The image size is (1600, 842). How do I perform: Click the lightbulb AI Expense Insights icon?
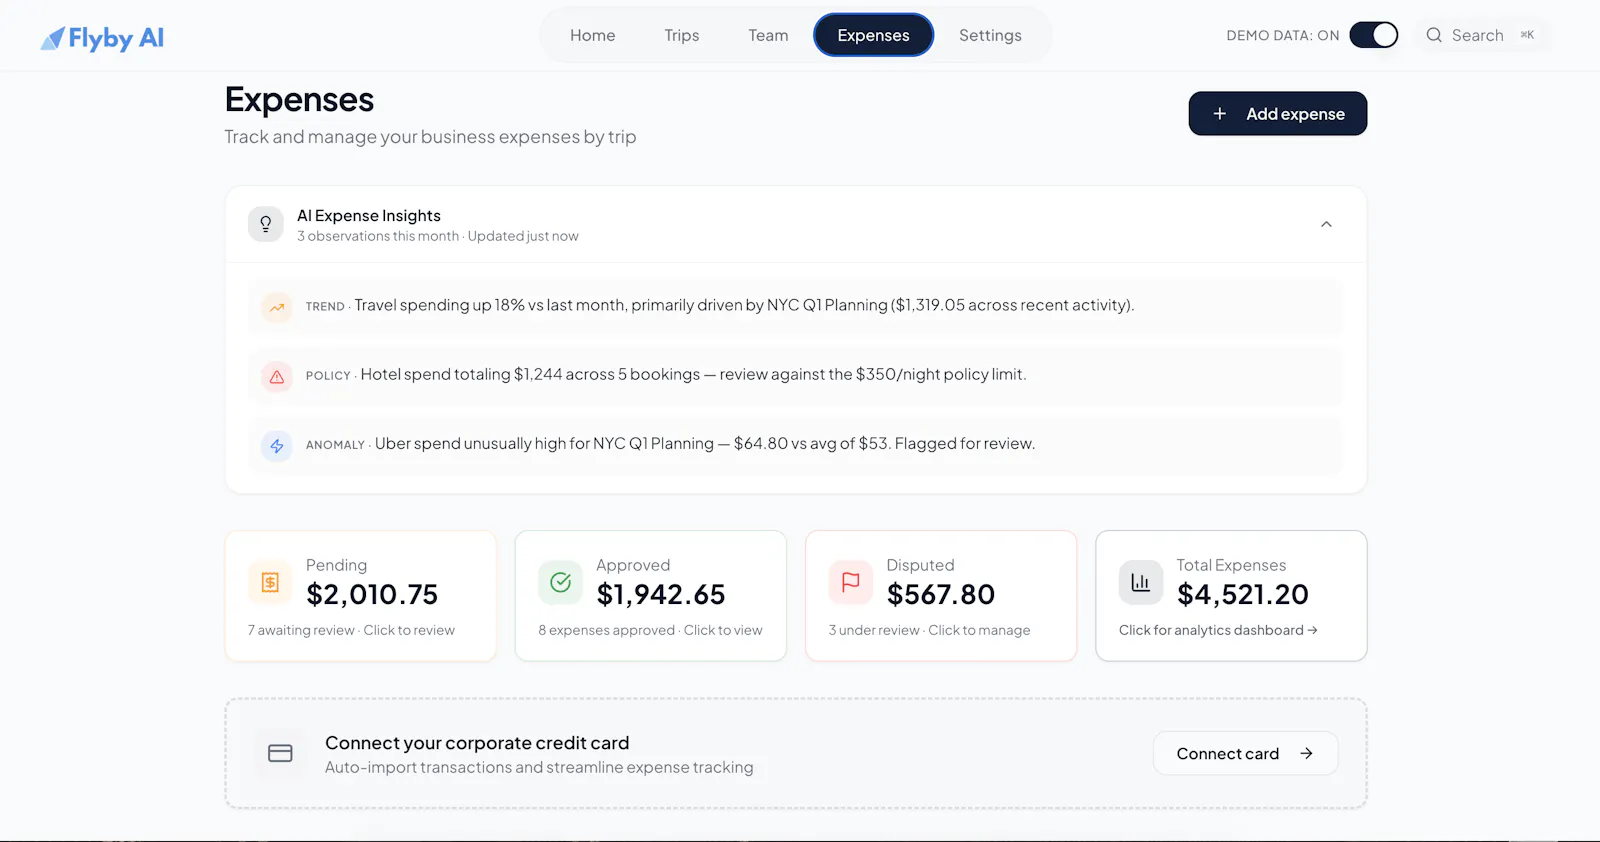tap(266, 224)
